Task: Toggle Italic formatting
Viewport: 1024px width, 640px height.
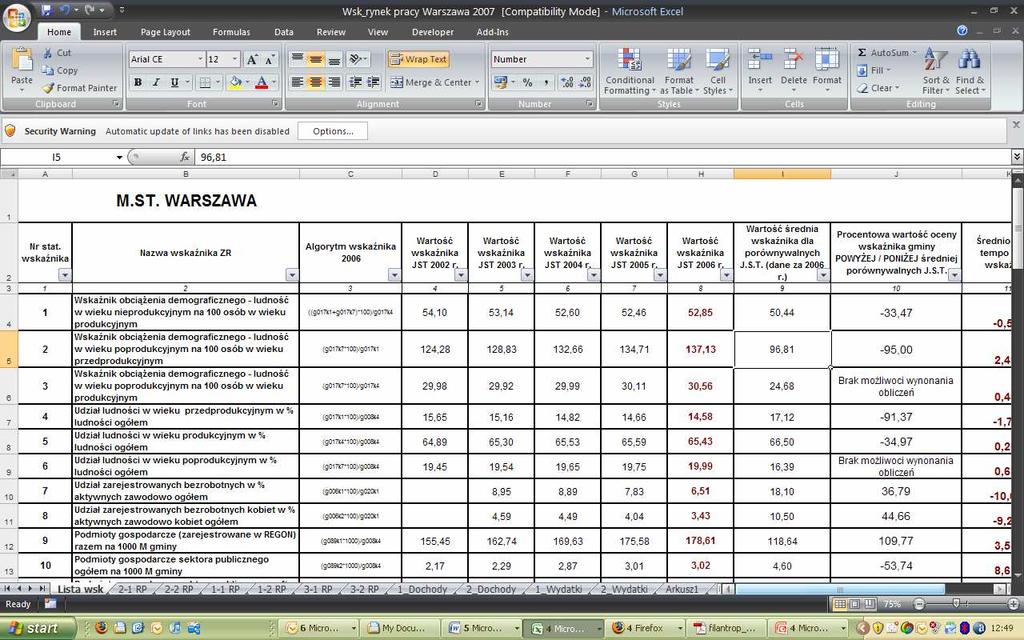Action: point(156,82)
